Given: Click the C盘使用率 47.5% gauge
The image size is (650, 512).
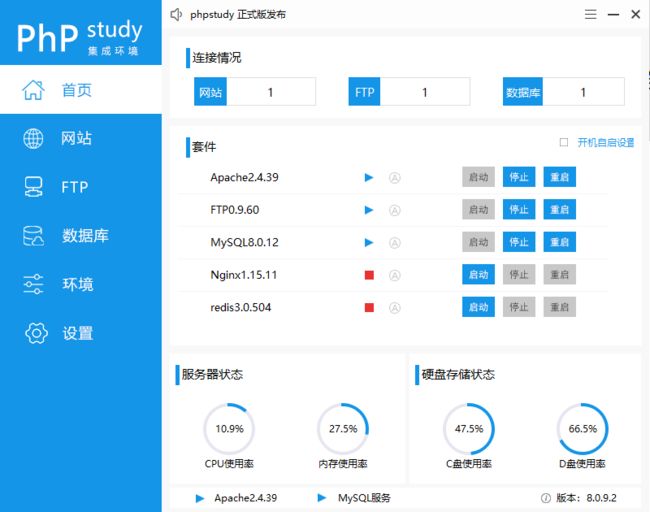Looking at the screenshot, I should point(469,429).
